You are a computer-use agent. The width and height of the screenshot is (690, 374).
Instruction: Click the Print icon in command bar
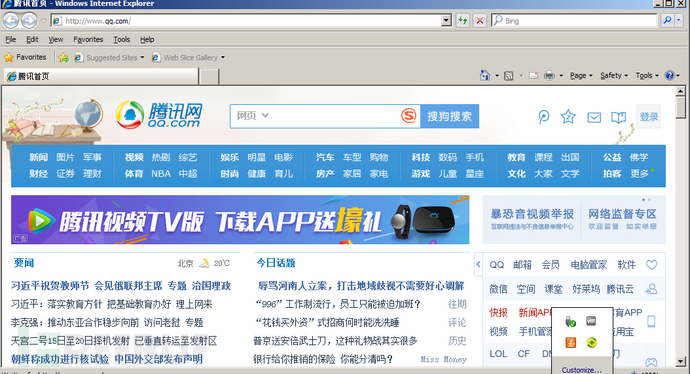(x=549, y=76)
